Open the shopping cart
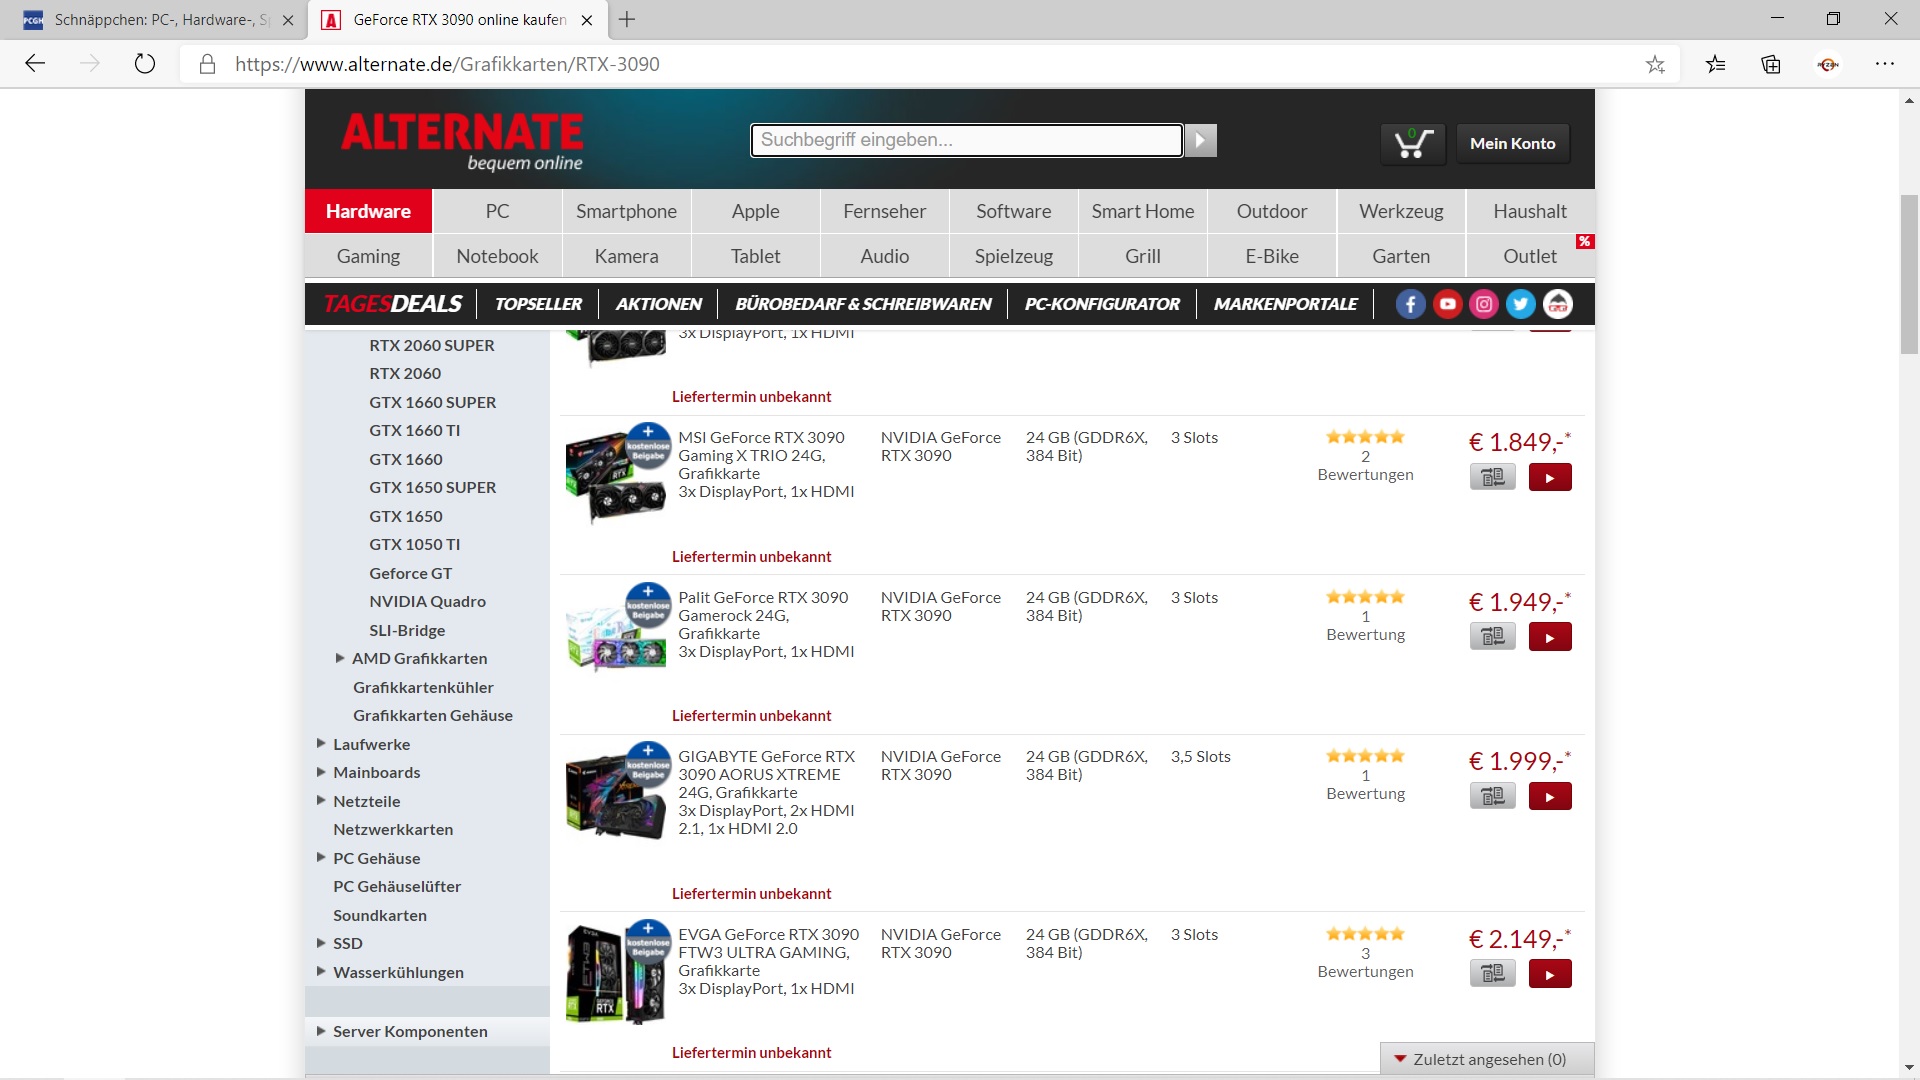Viewport: 1920px width, 1080px height. point(1413,144)
